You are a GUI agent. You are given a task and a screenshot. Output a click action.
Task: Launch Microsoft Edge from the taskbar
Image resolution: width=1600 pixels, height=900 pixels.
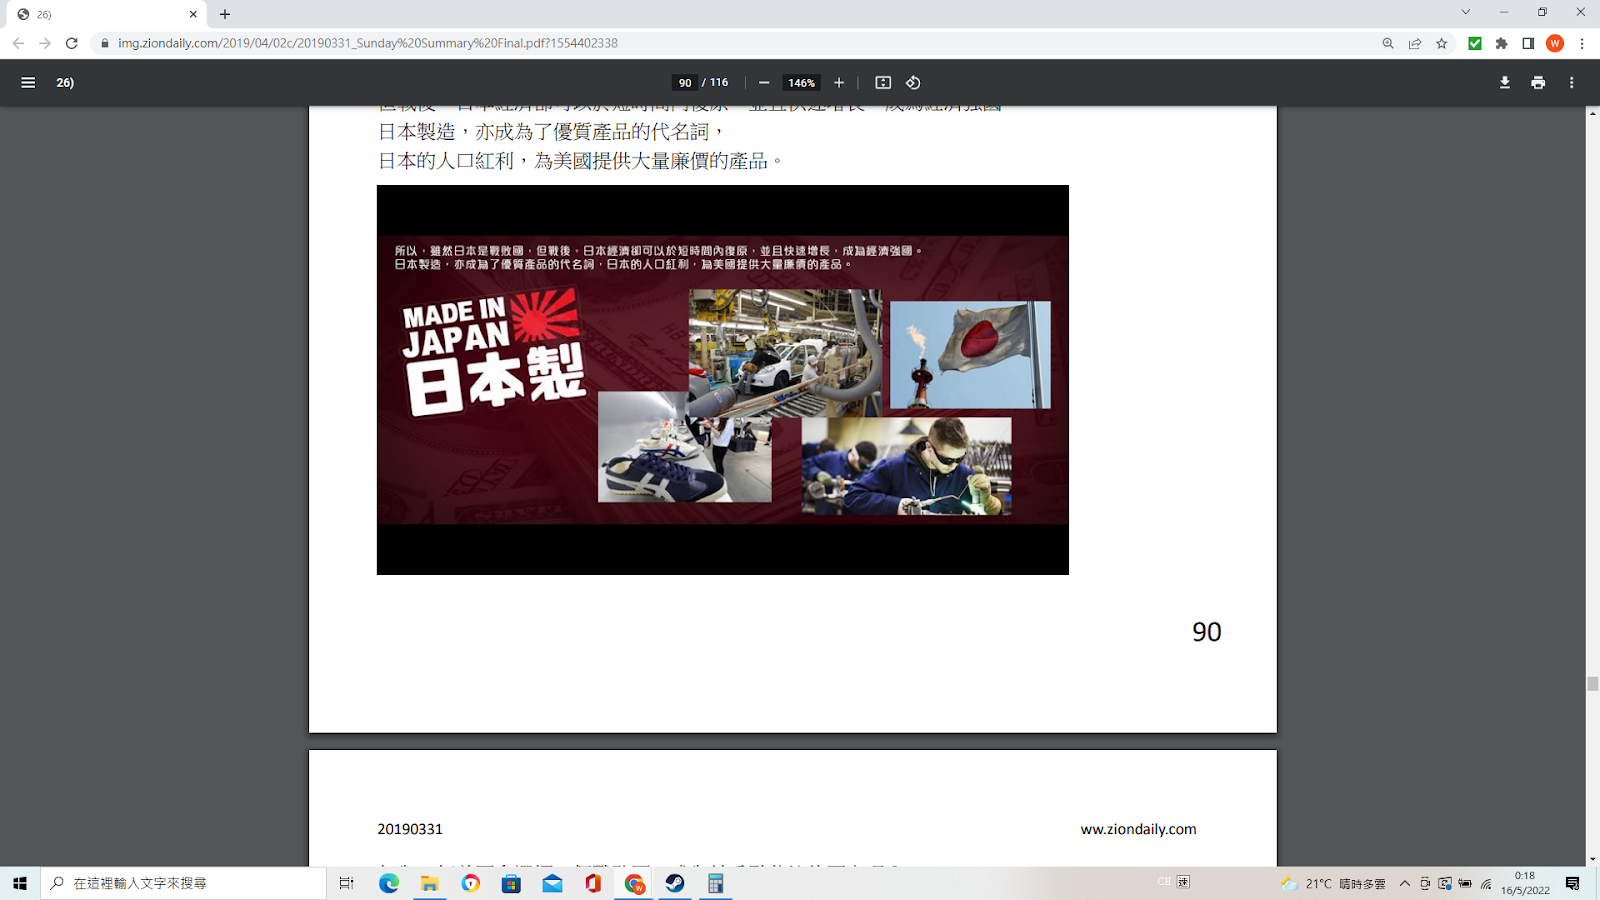click(x=389, y=883)
